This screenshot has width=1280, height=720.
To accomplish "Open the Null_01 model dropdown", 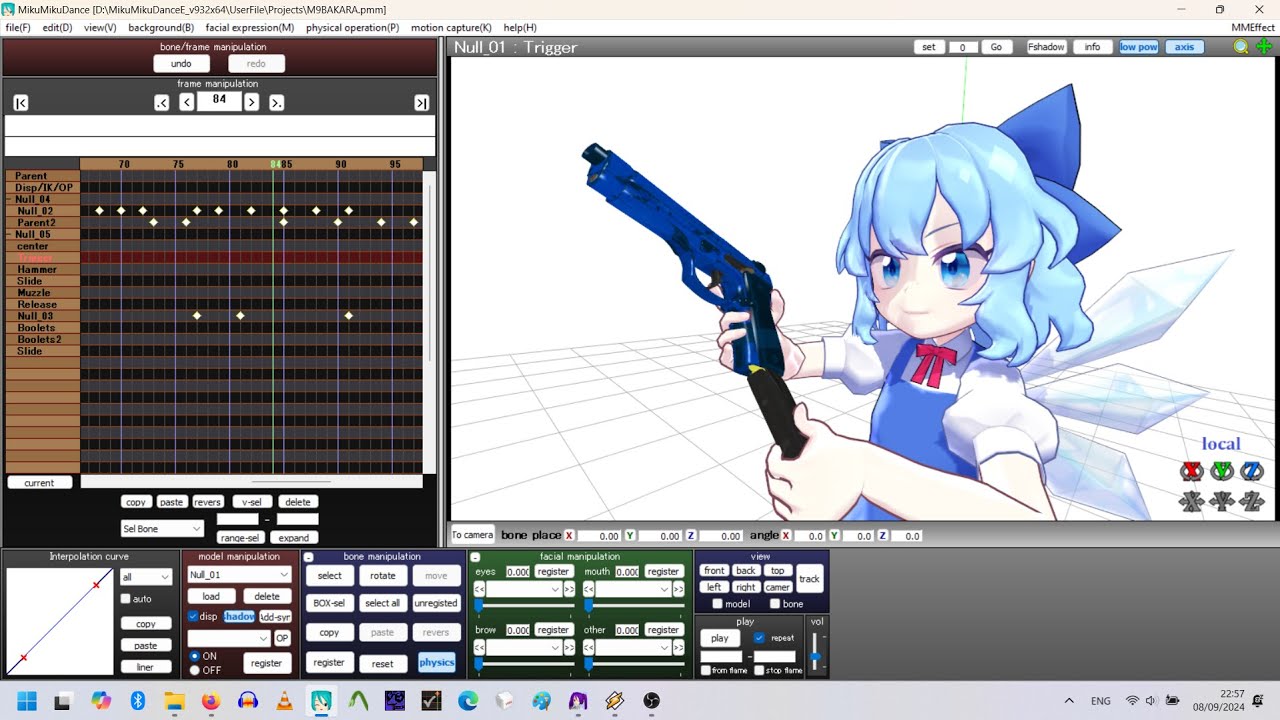I will coord(239,575).
